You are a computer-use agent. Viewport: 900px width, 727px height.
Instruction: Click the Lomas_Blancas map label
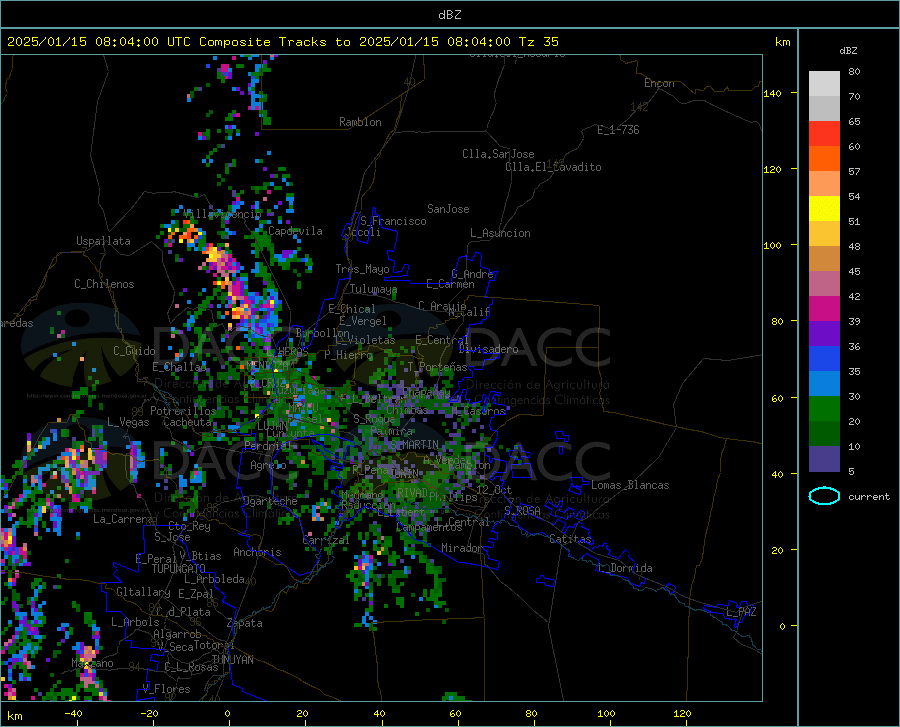630,485
